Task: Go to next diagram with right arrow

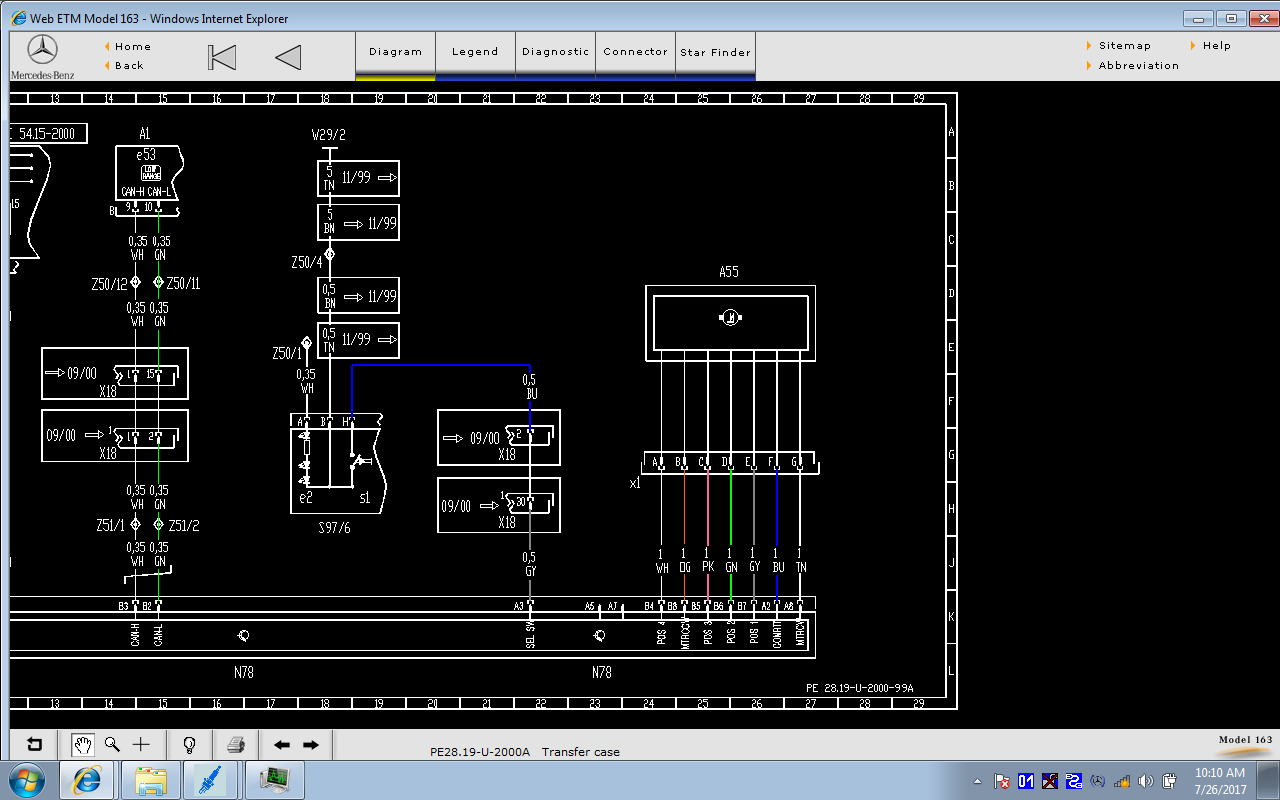Action: 311,744
